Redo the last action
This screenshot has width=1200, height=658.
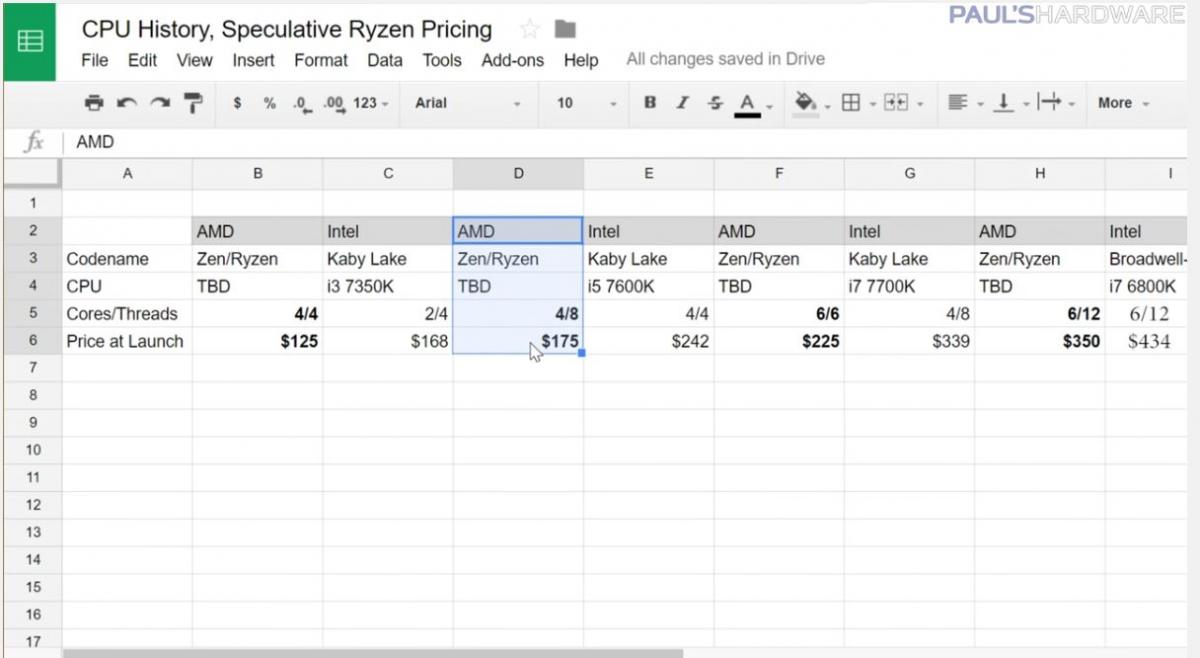click(x=160, y=102)
